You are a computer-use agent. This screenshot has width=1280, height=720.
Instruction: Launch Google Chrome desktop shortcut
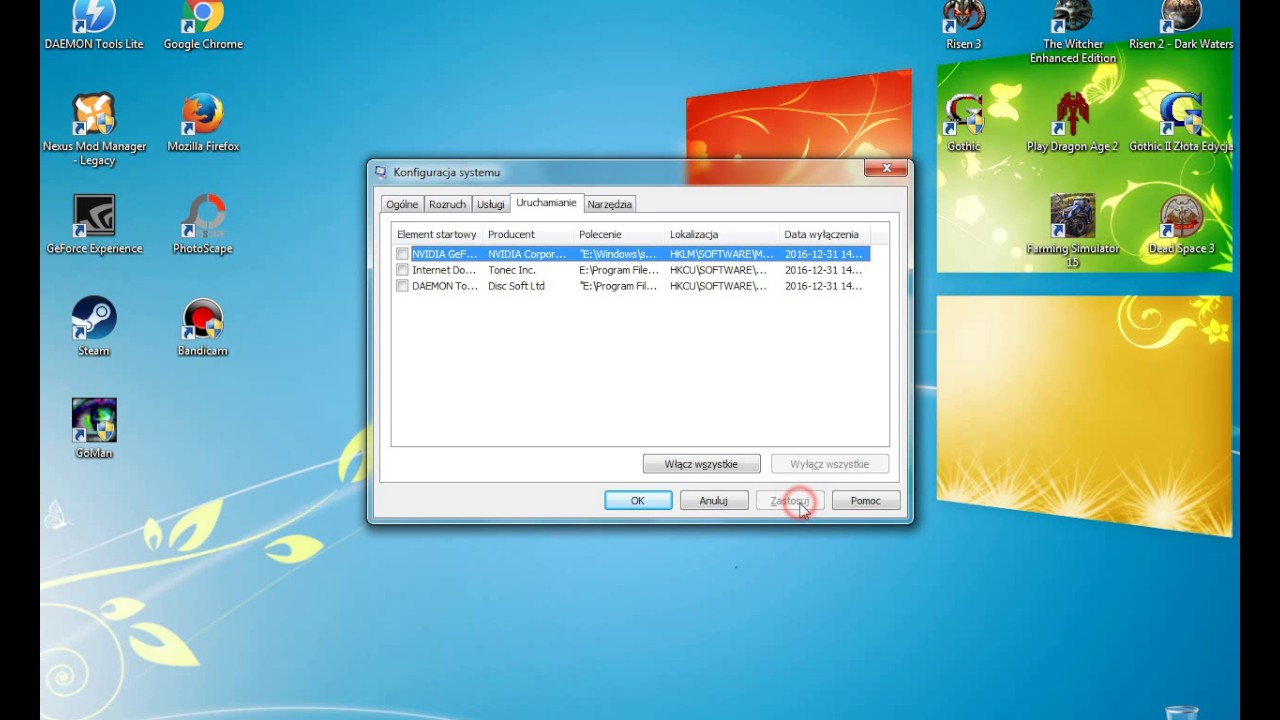[x=203, y=25]
